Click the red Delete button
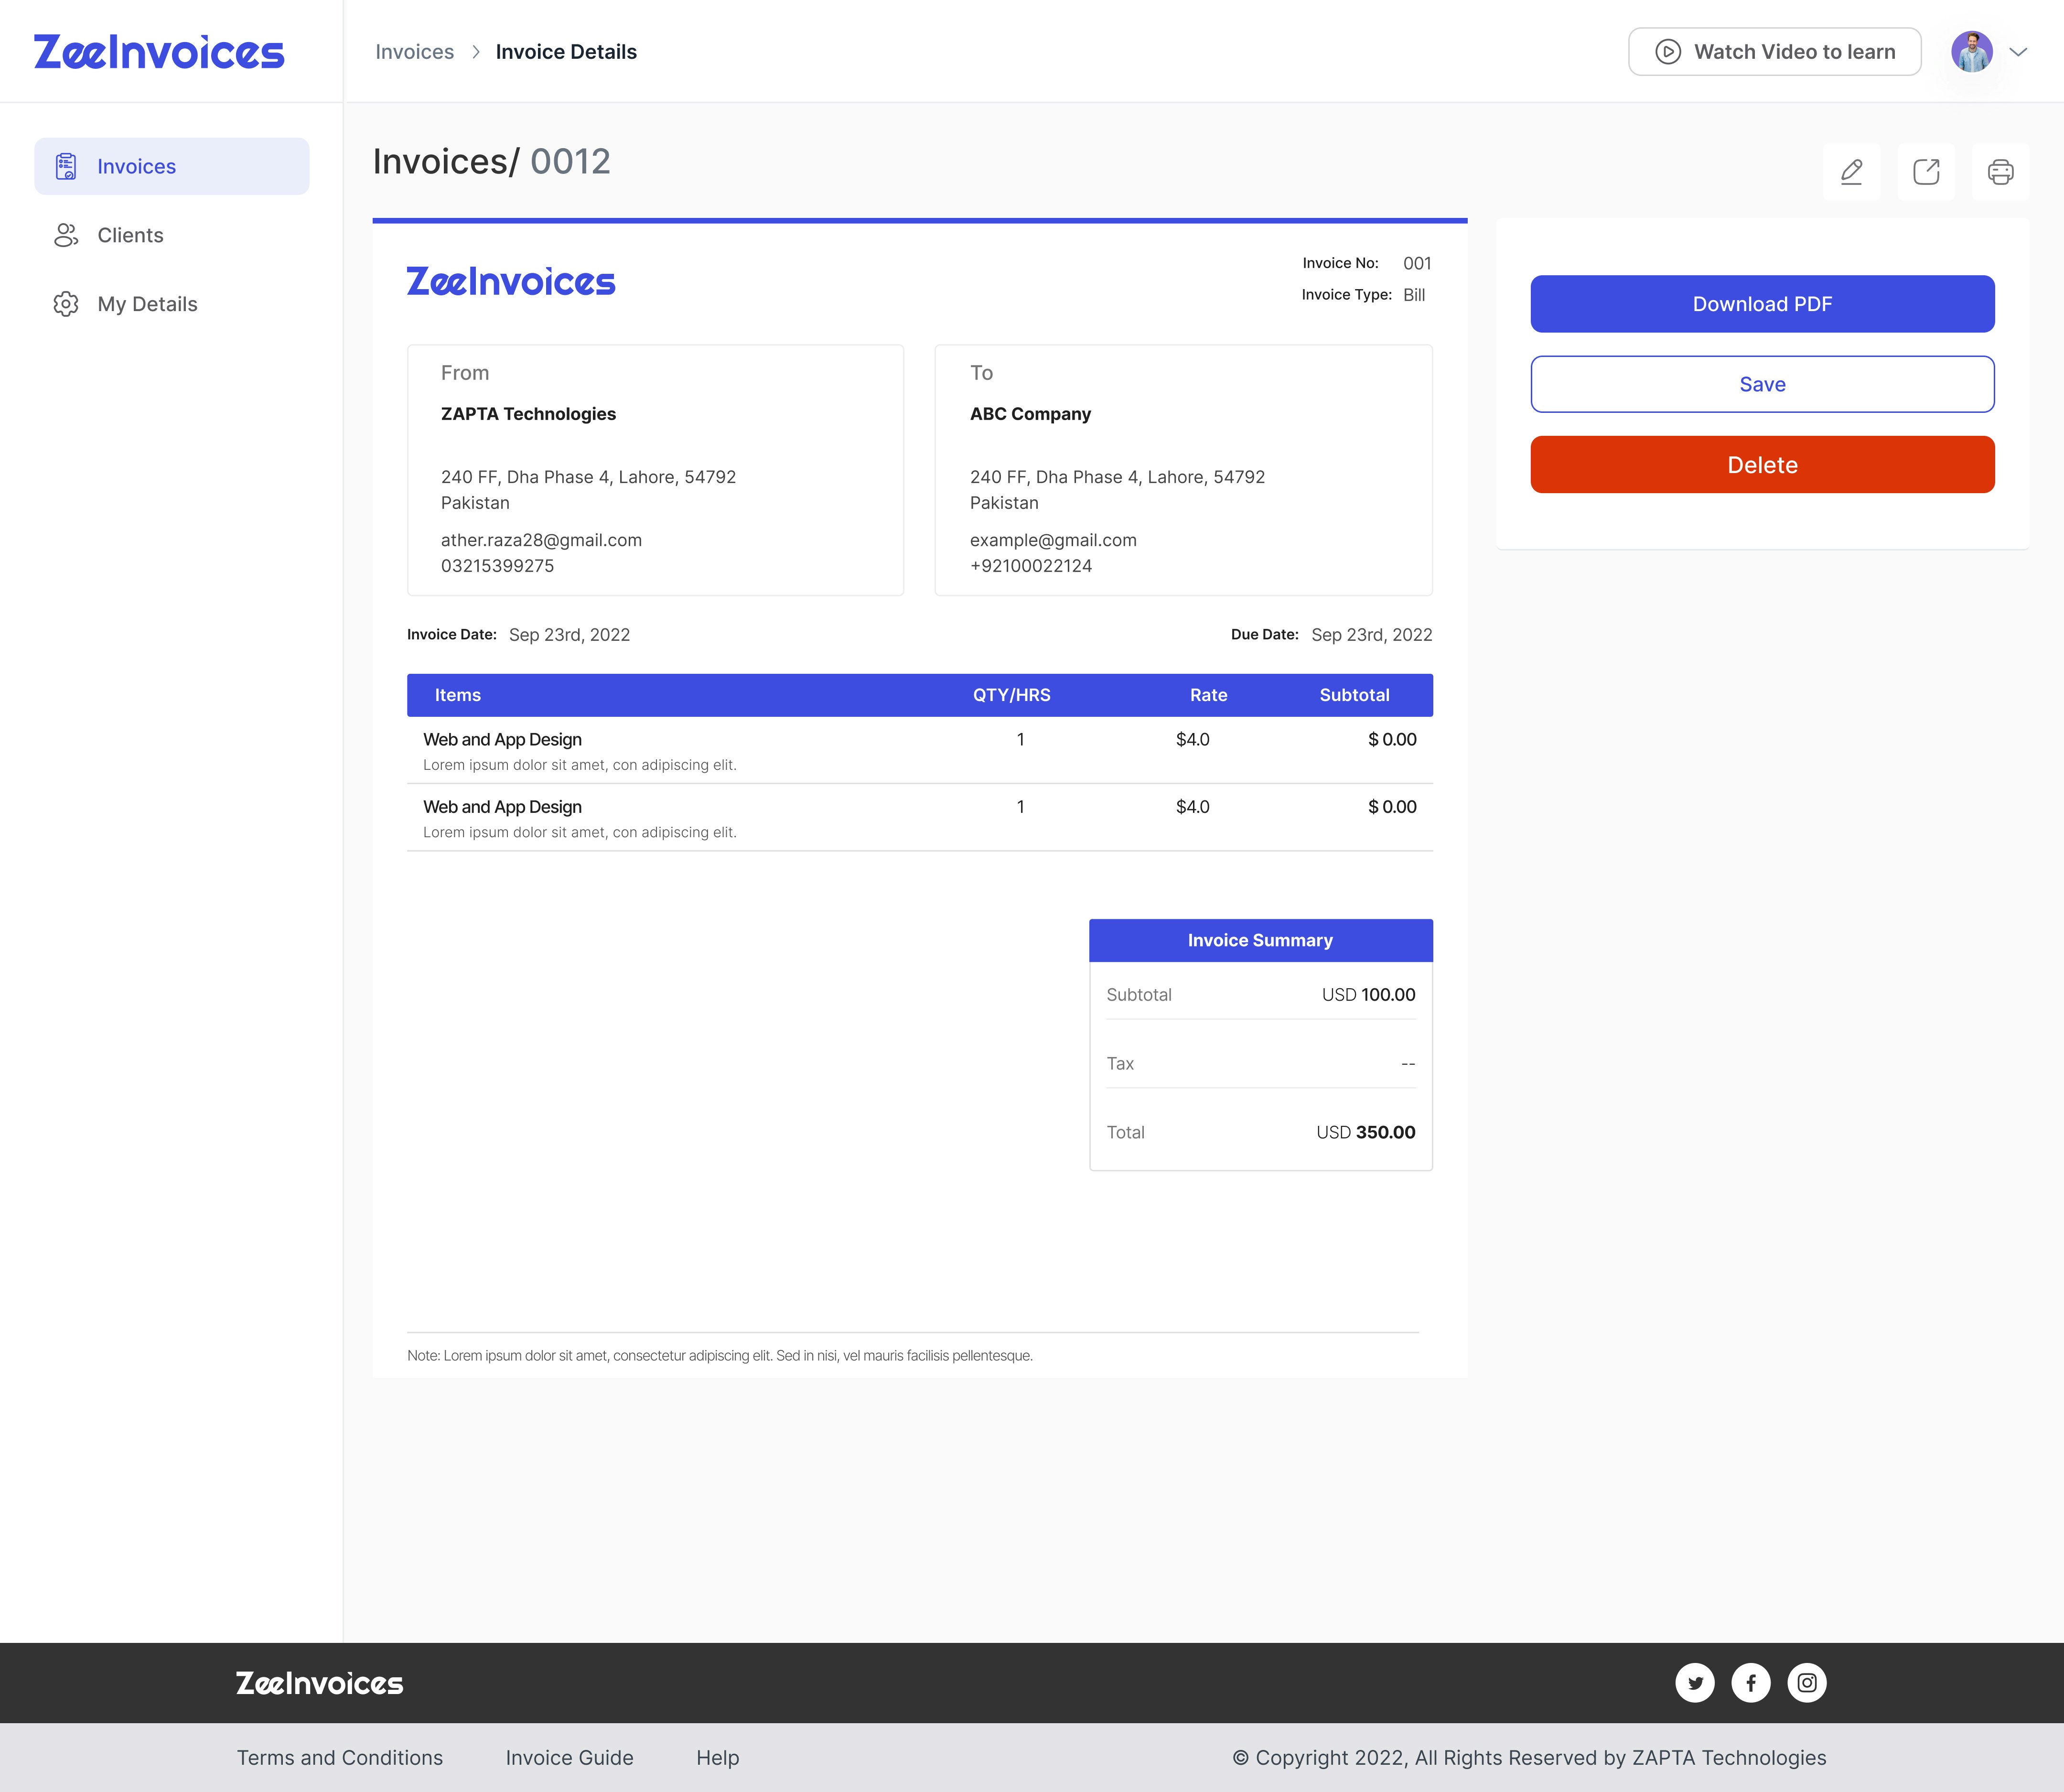Screen dimensions: 2064x1792 pyautogui.click(x=1762, y=465)
